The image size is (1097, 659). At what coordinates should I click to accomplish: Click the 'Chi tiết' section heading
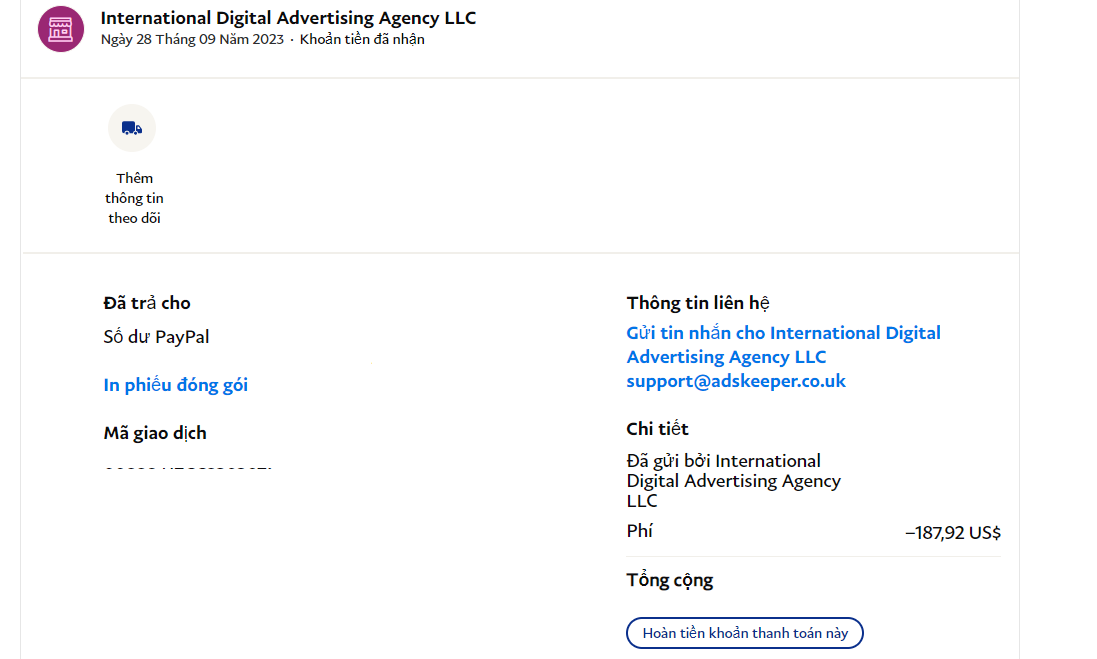tap(657, 429)
